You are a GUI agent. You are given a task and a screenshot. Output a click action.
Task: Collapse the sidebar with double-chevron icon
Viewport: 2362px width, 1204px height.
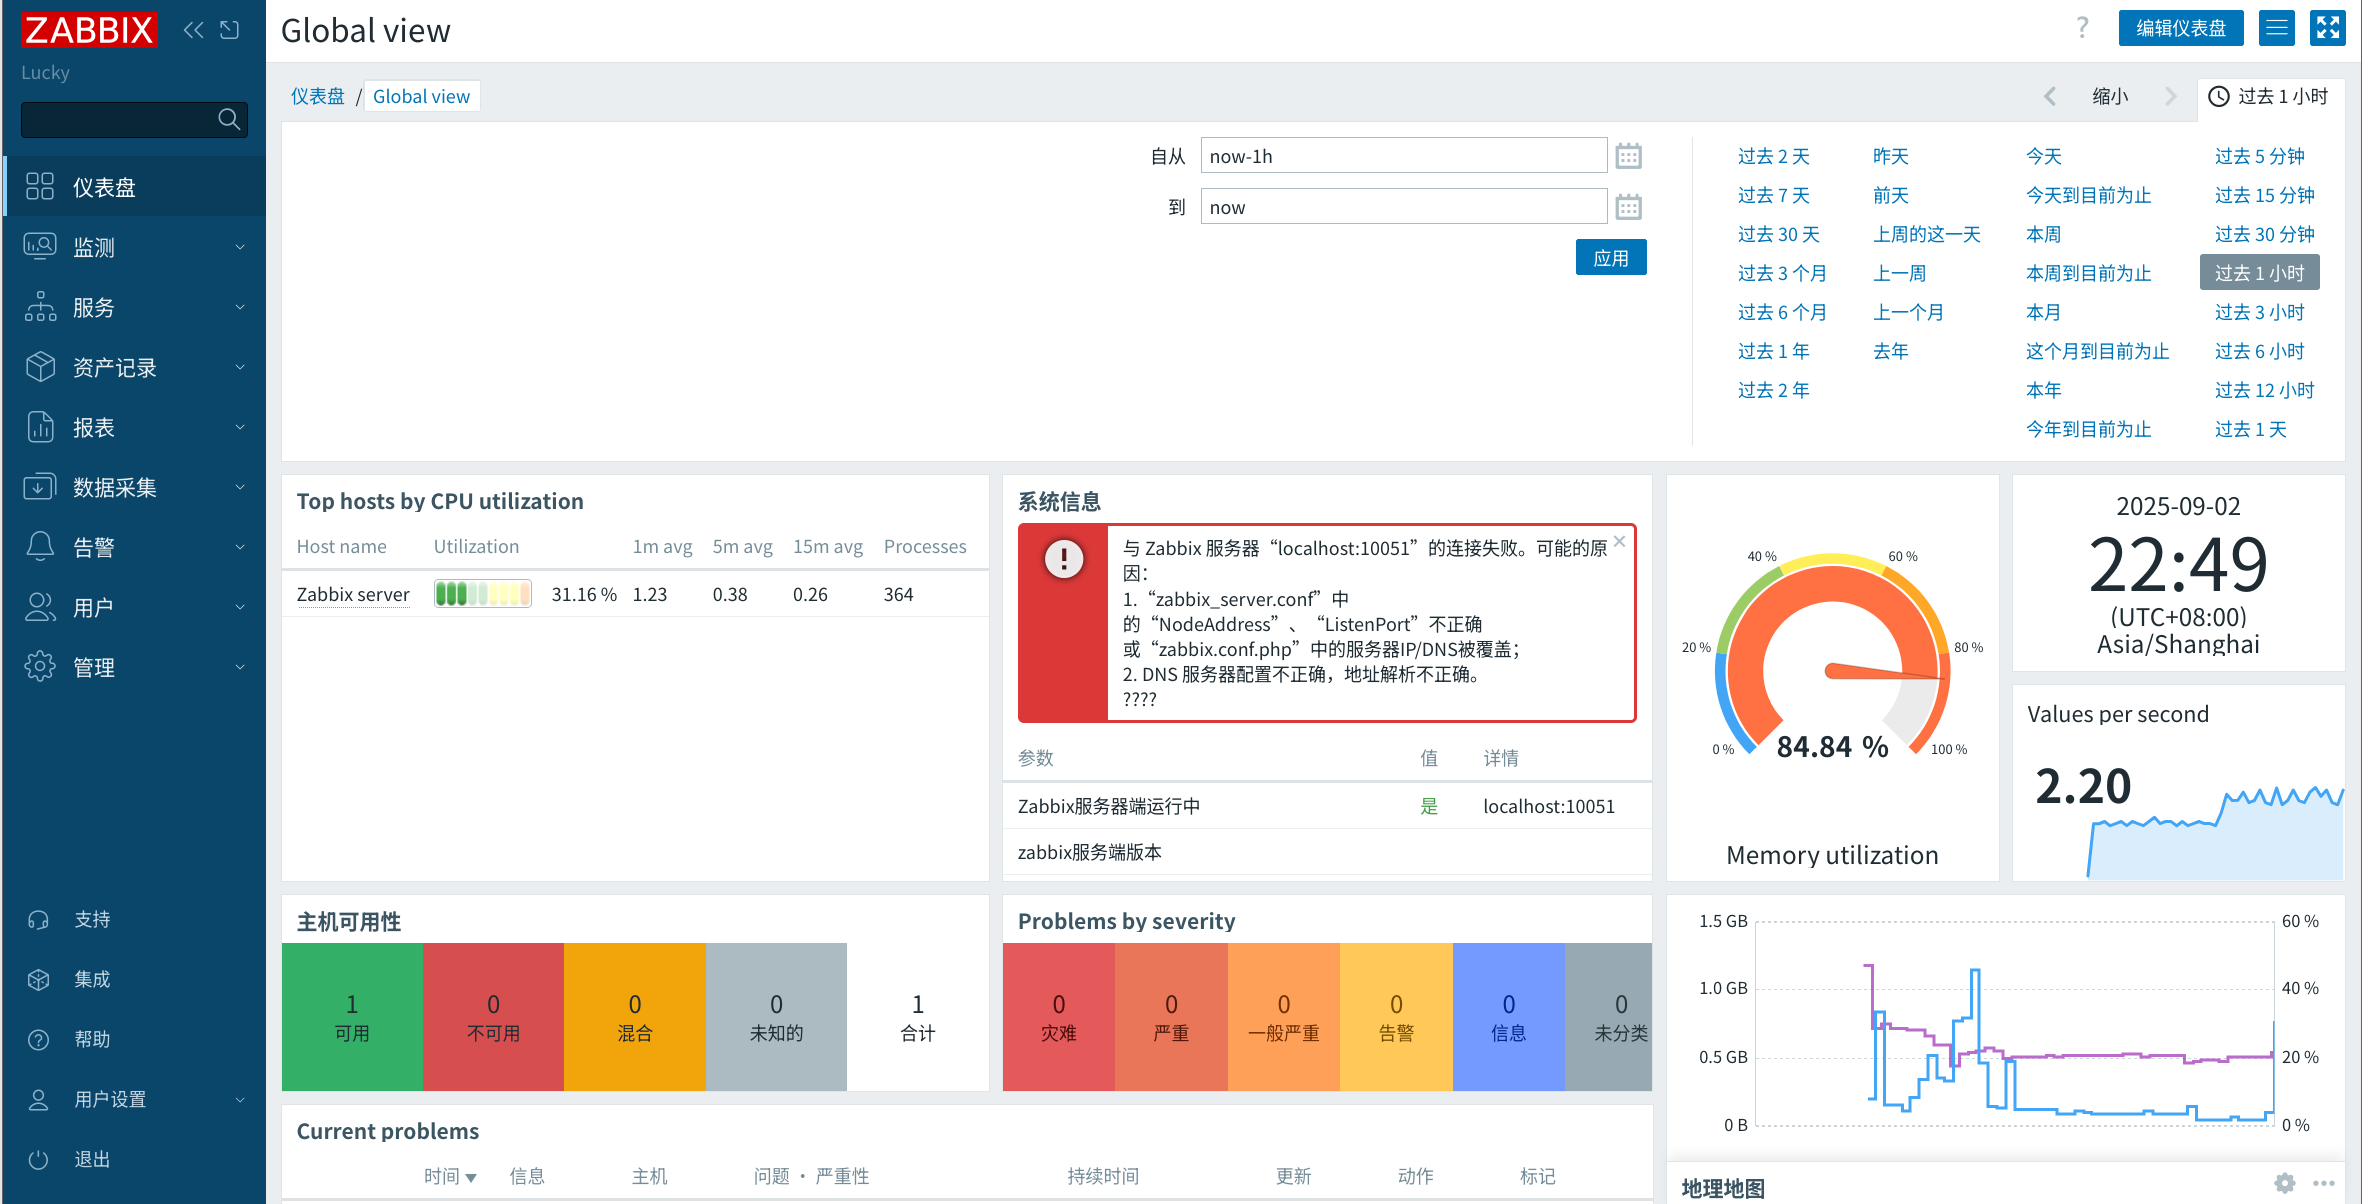(194, 30)
